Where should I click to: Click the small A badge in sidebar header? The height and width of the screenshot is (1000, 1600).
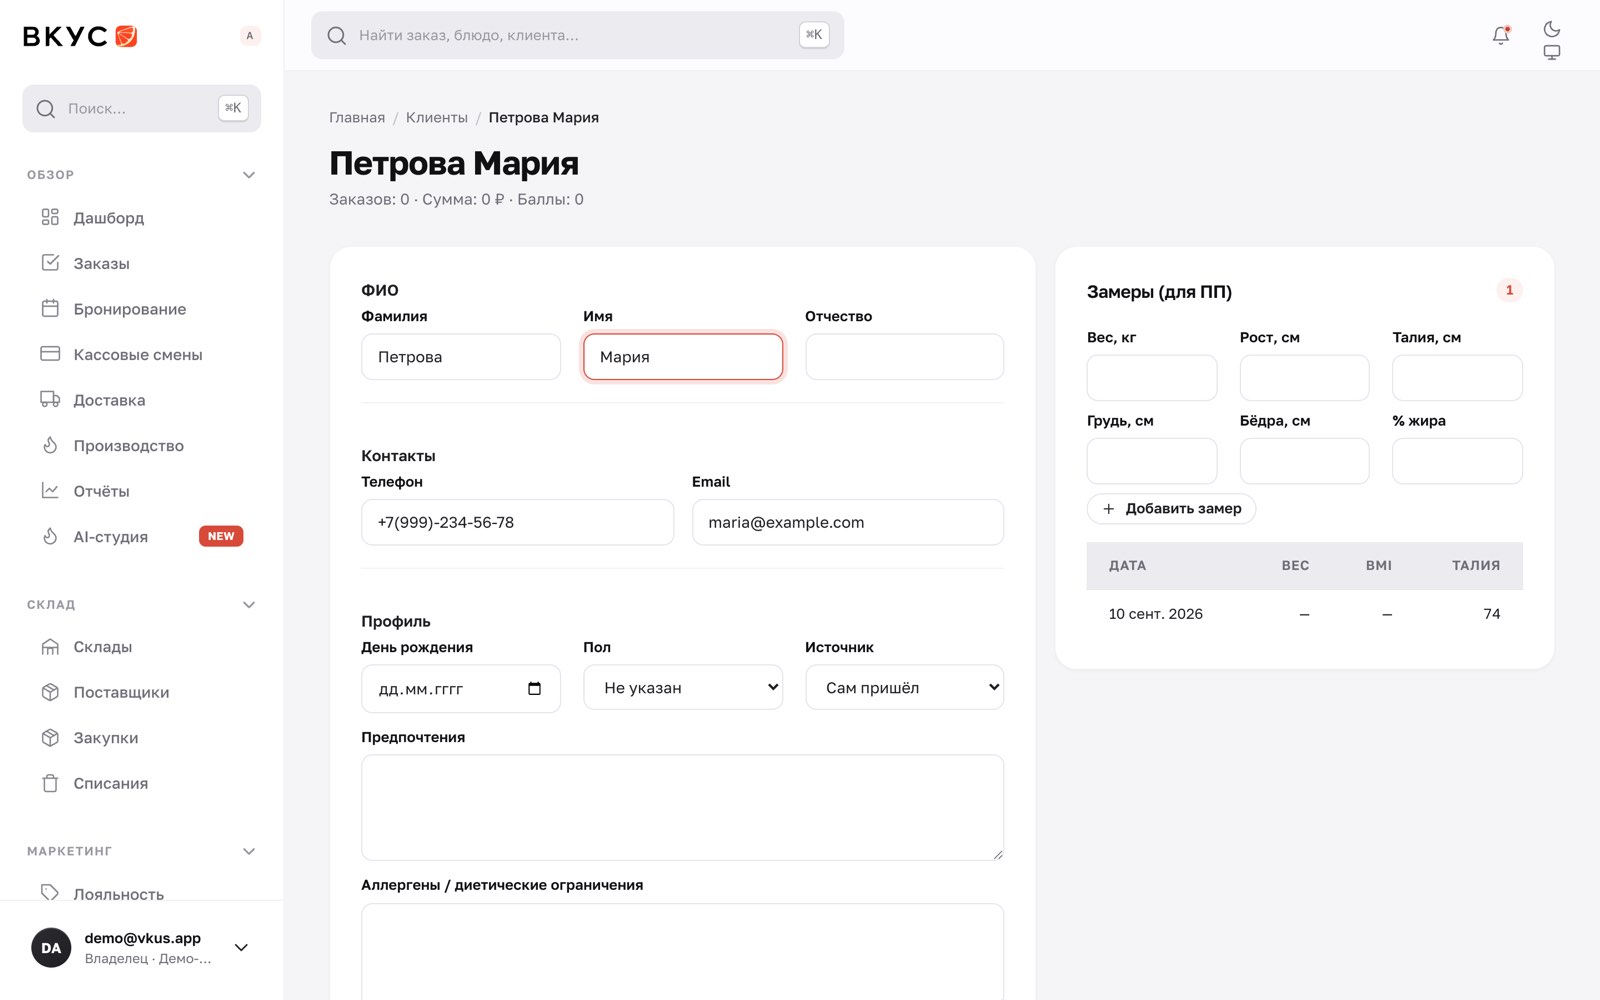click(250, 36)
